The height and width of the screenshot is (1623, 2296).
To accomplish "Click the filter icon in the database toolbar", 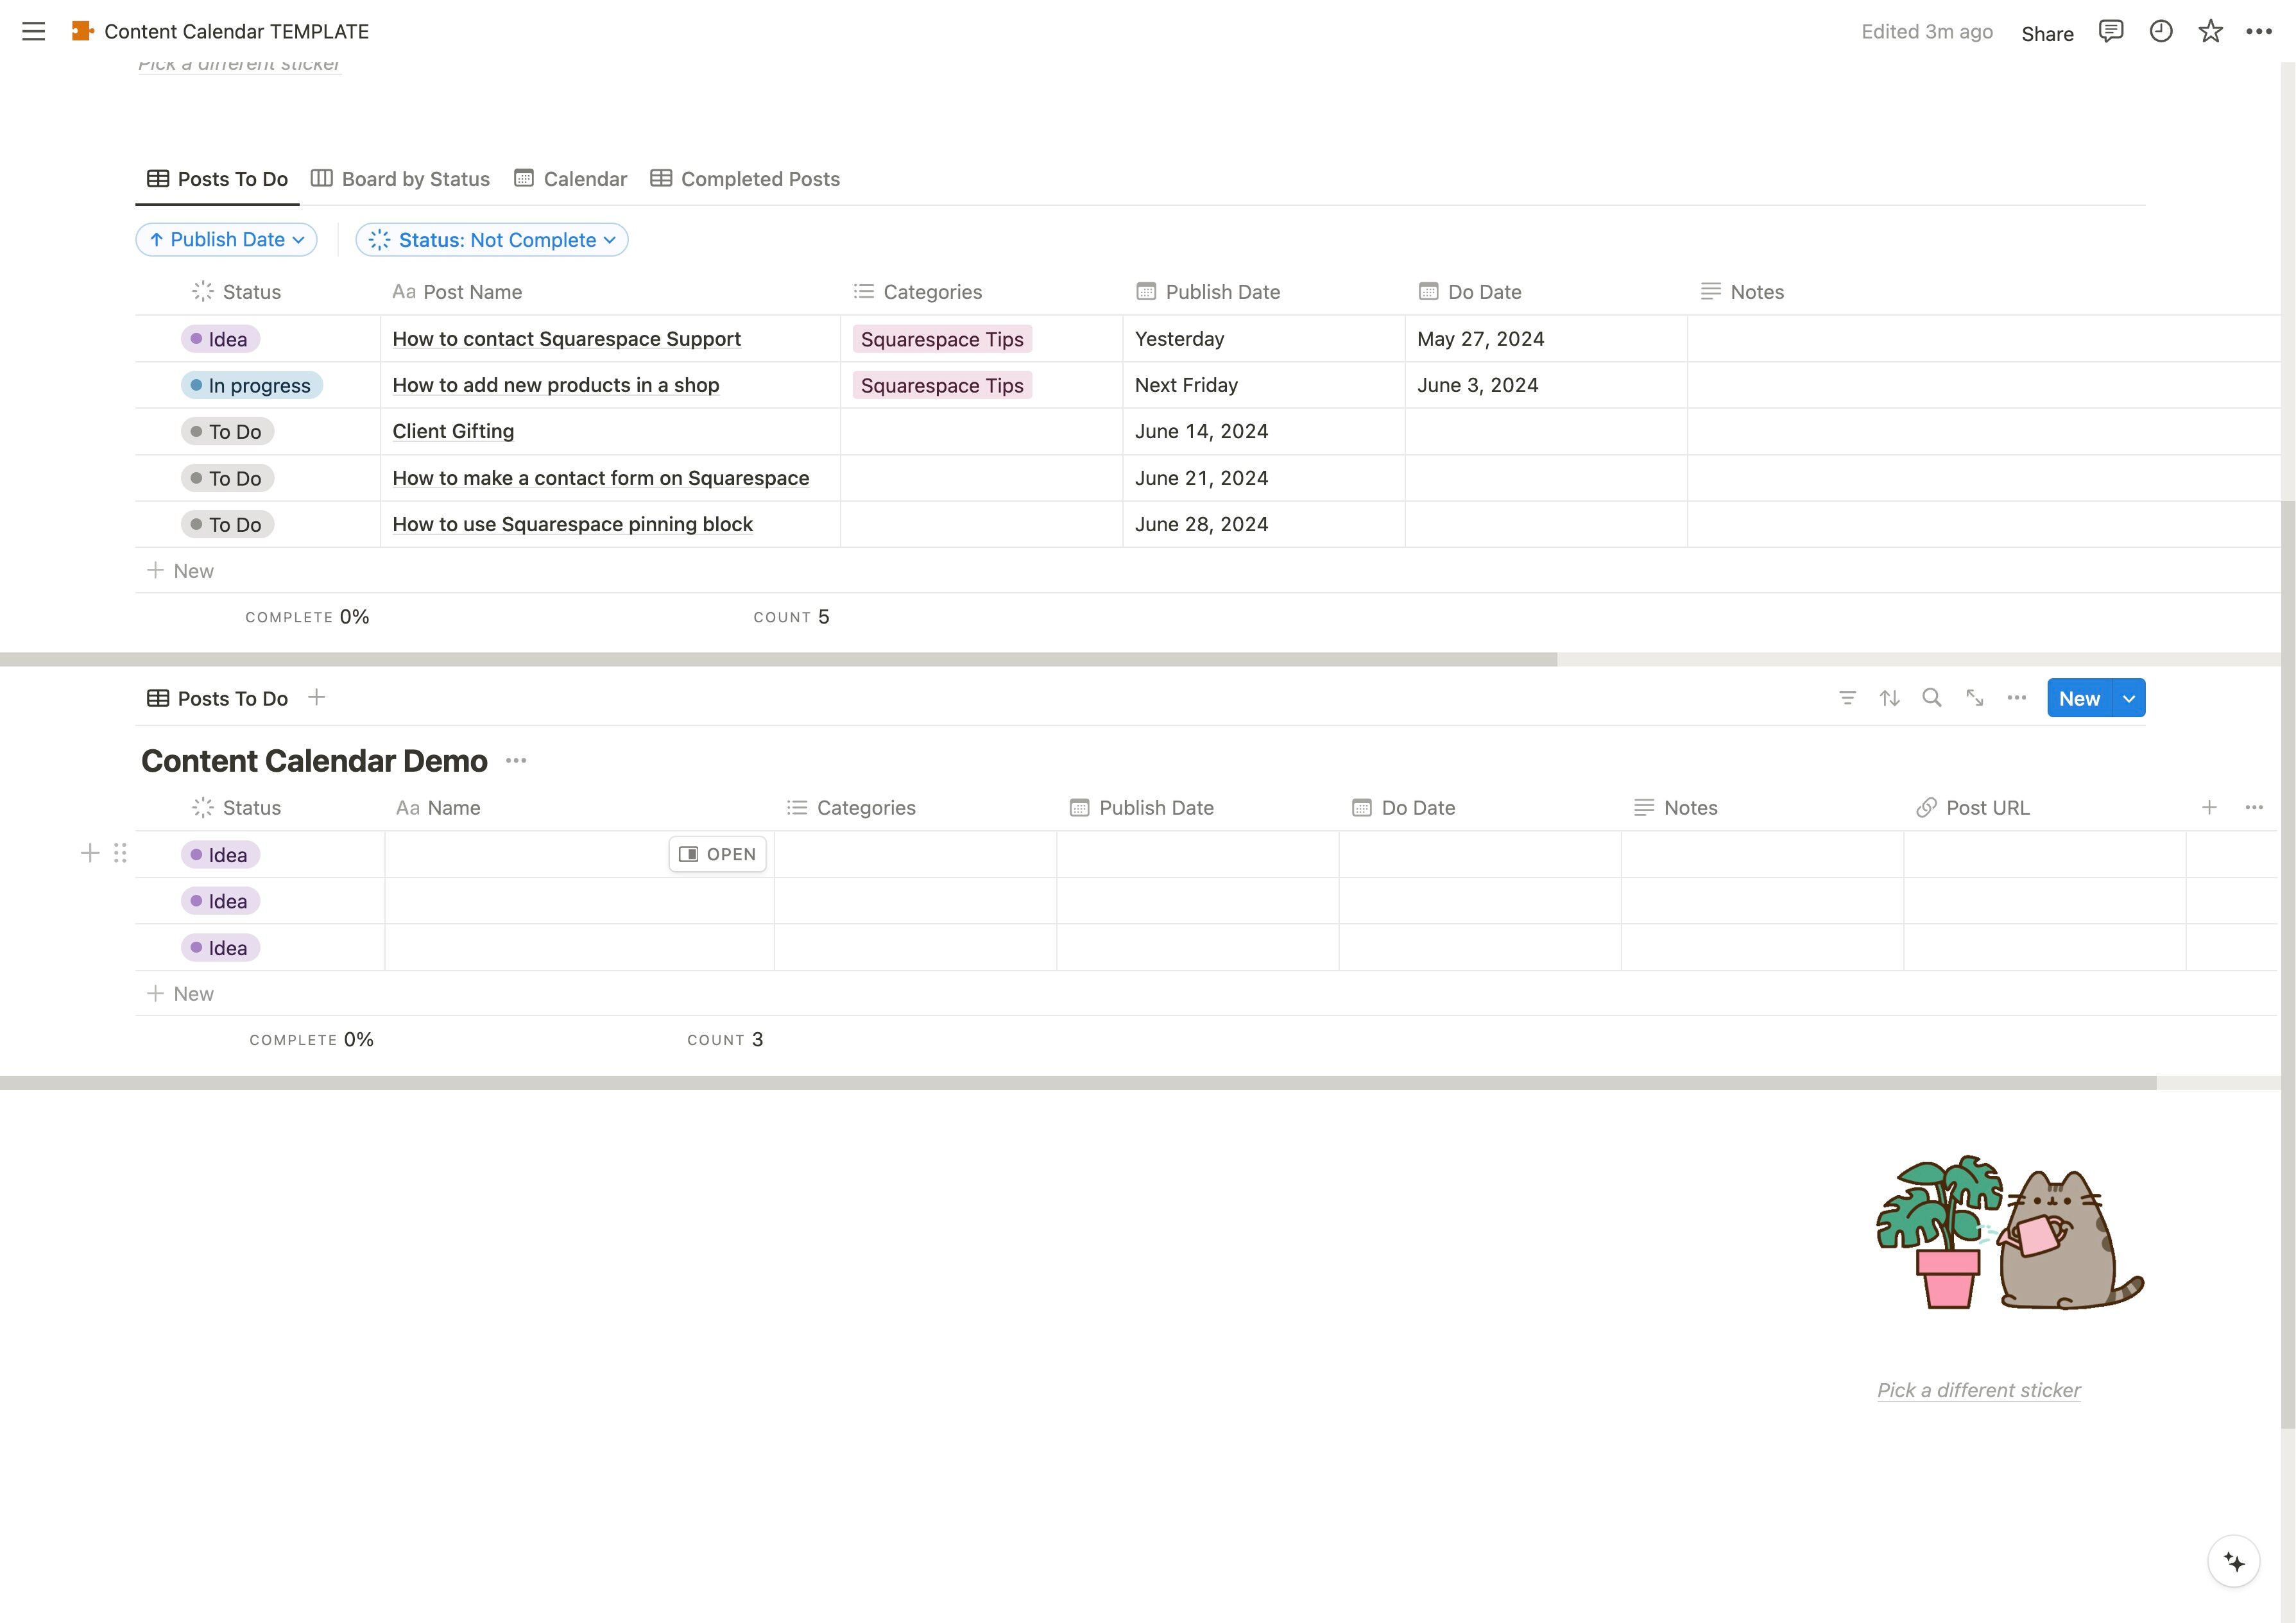I will pos(1847,698).
